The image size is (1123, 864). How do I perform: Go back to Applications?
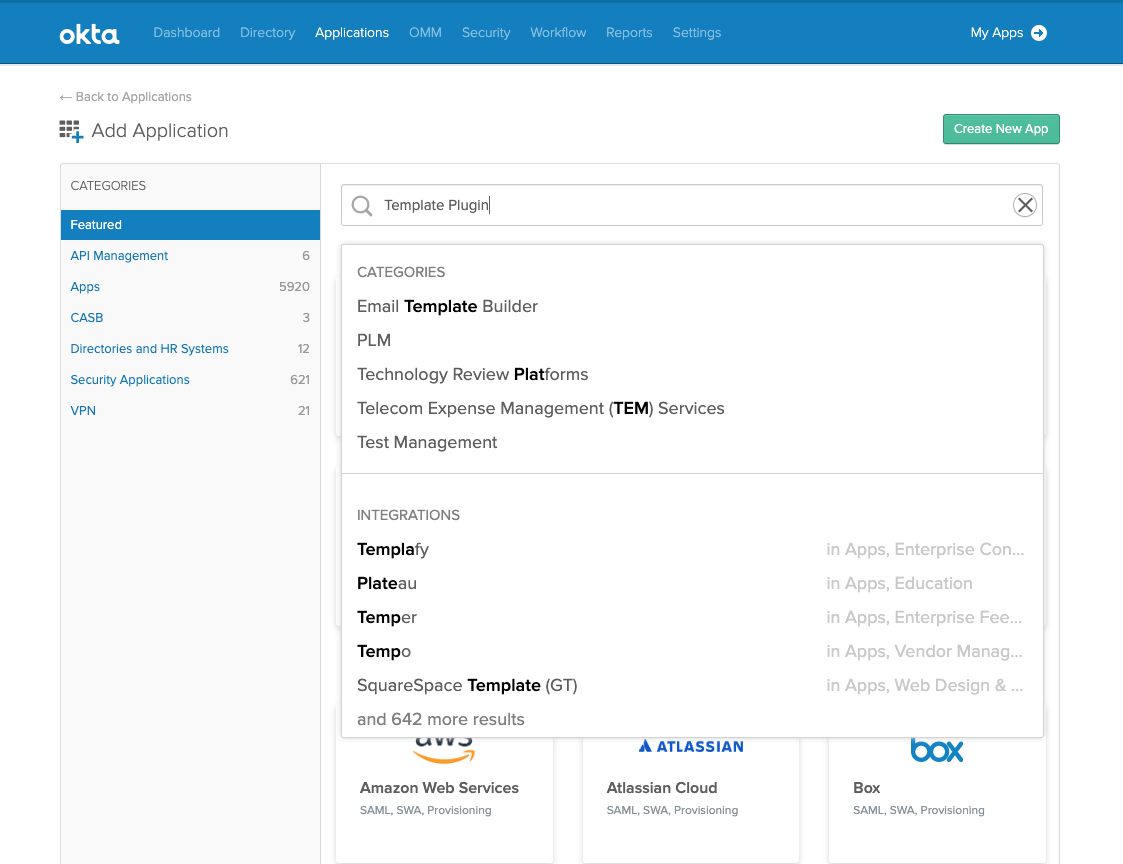tap(125, 97)
